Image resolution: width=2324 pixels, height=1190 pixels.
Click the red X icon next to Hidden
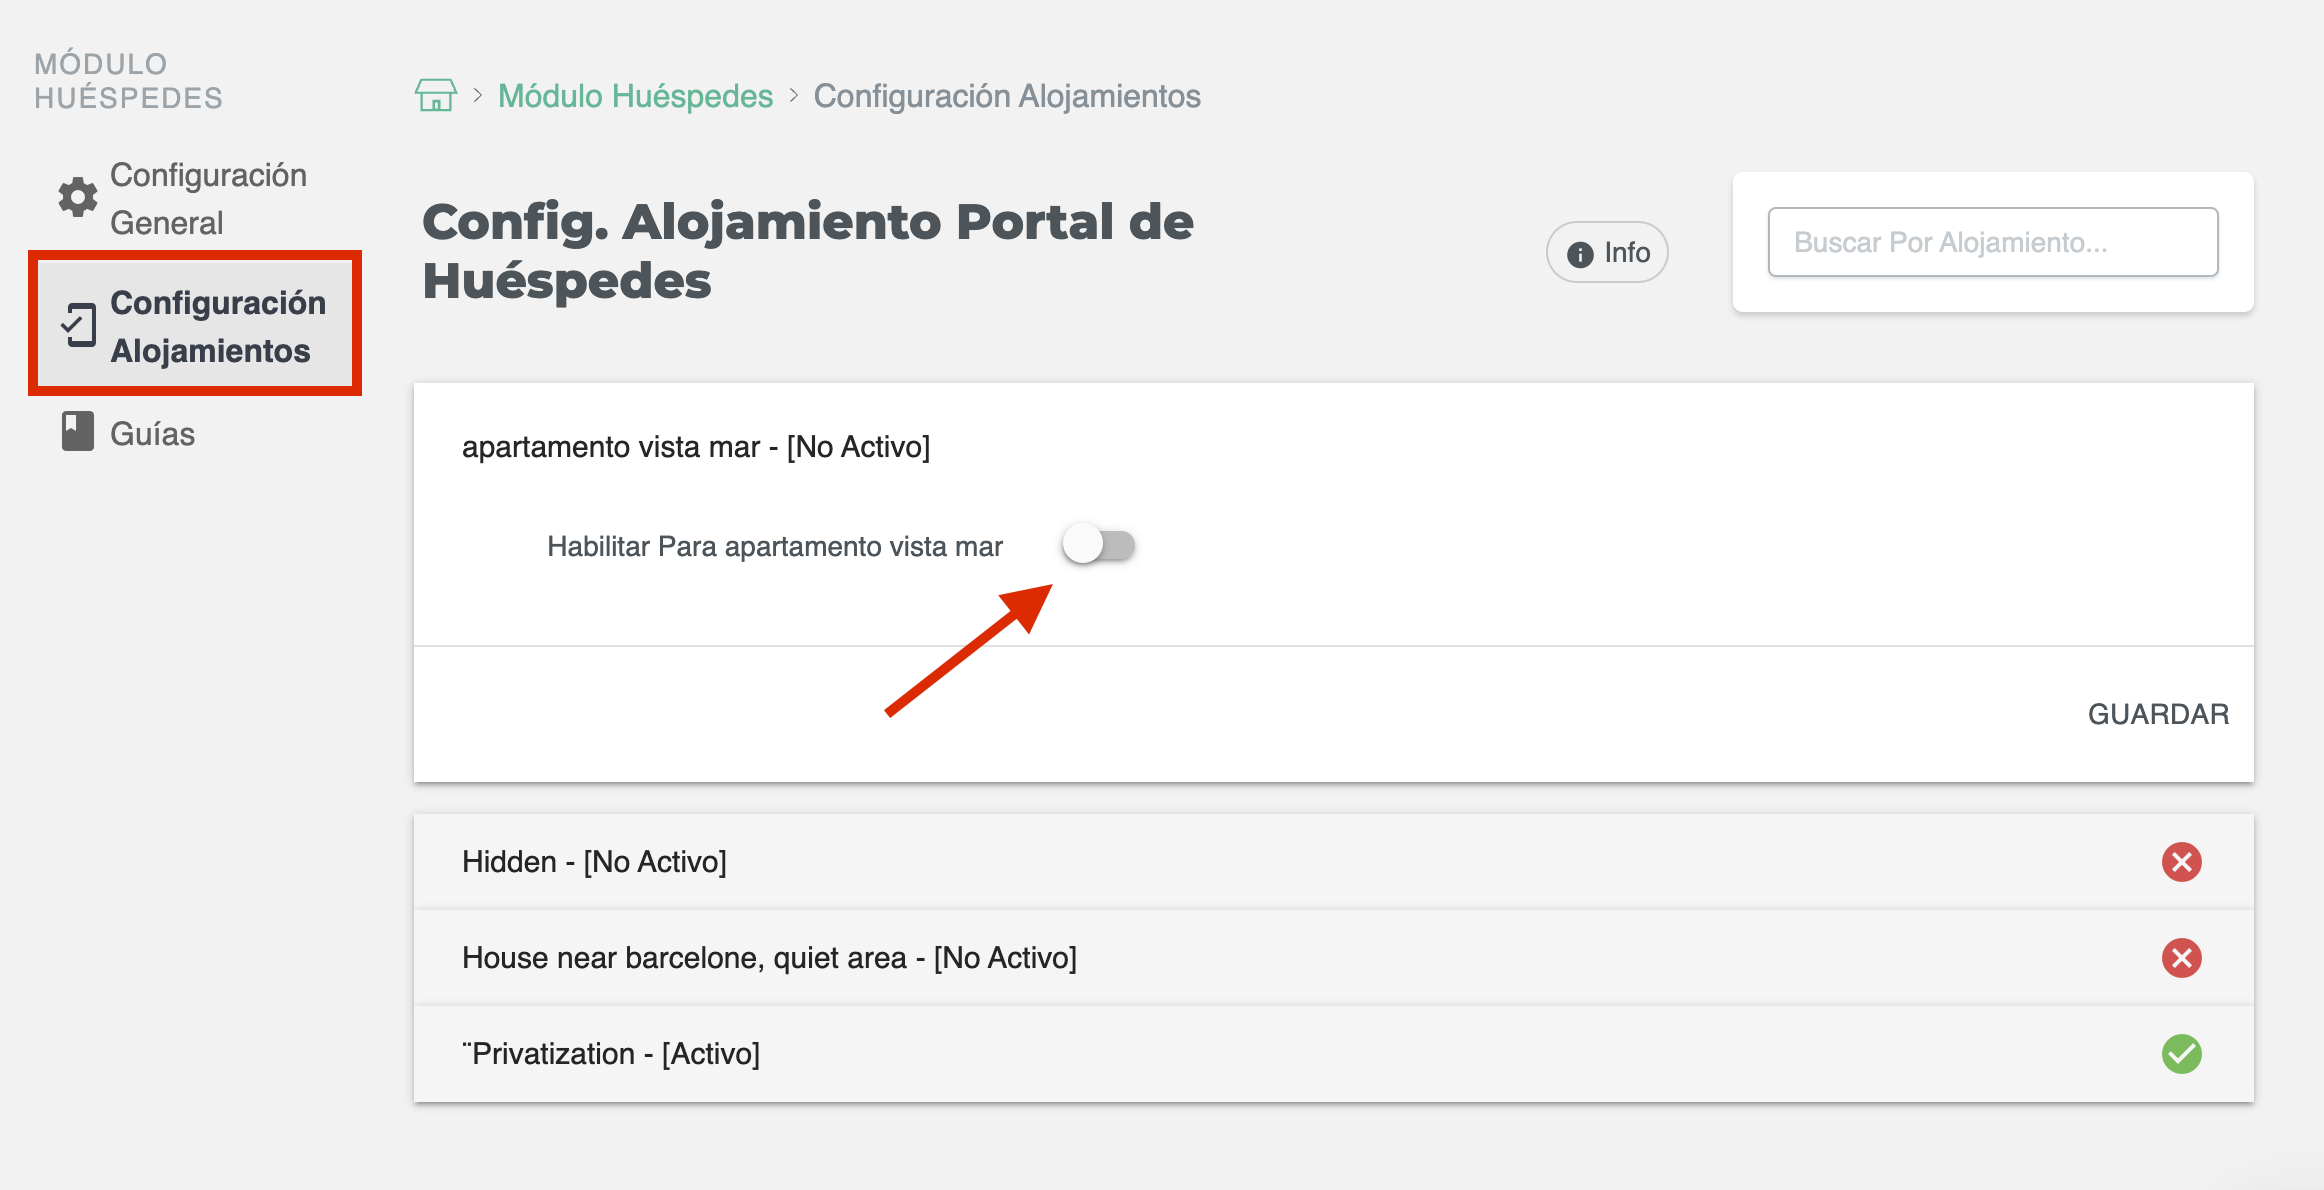click(x=2183, y=861)
